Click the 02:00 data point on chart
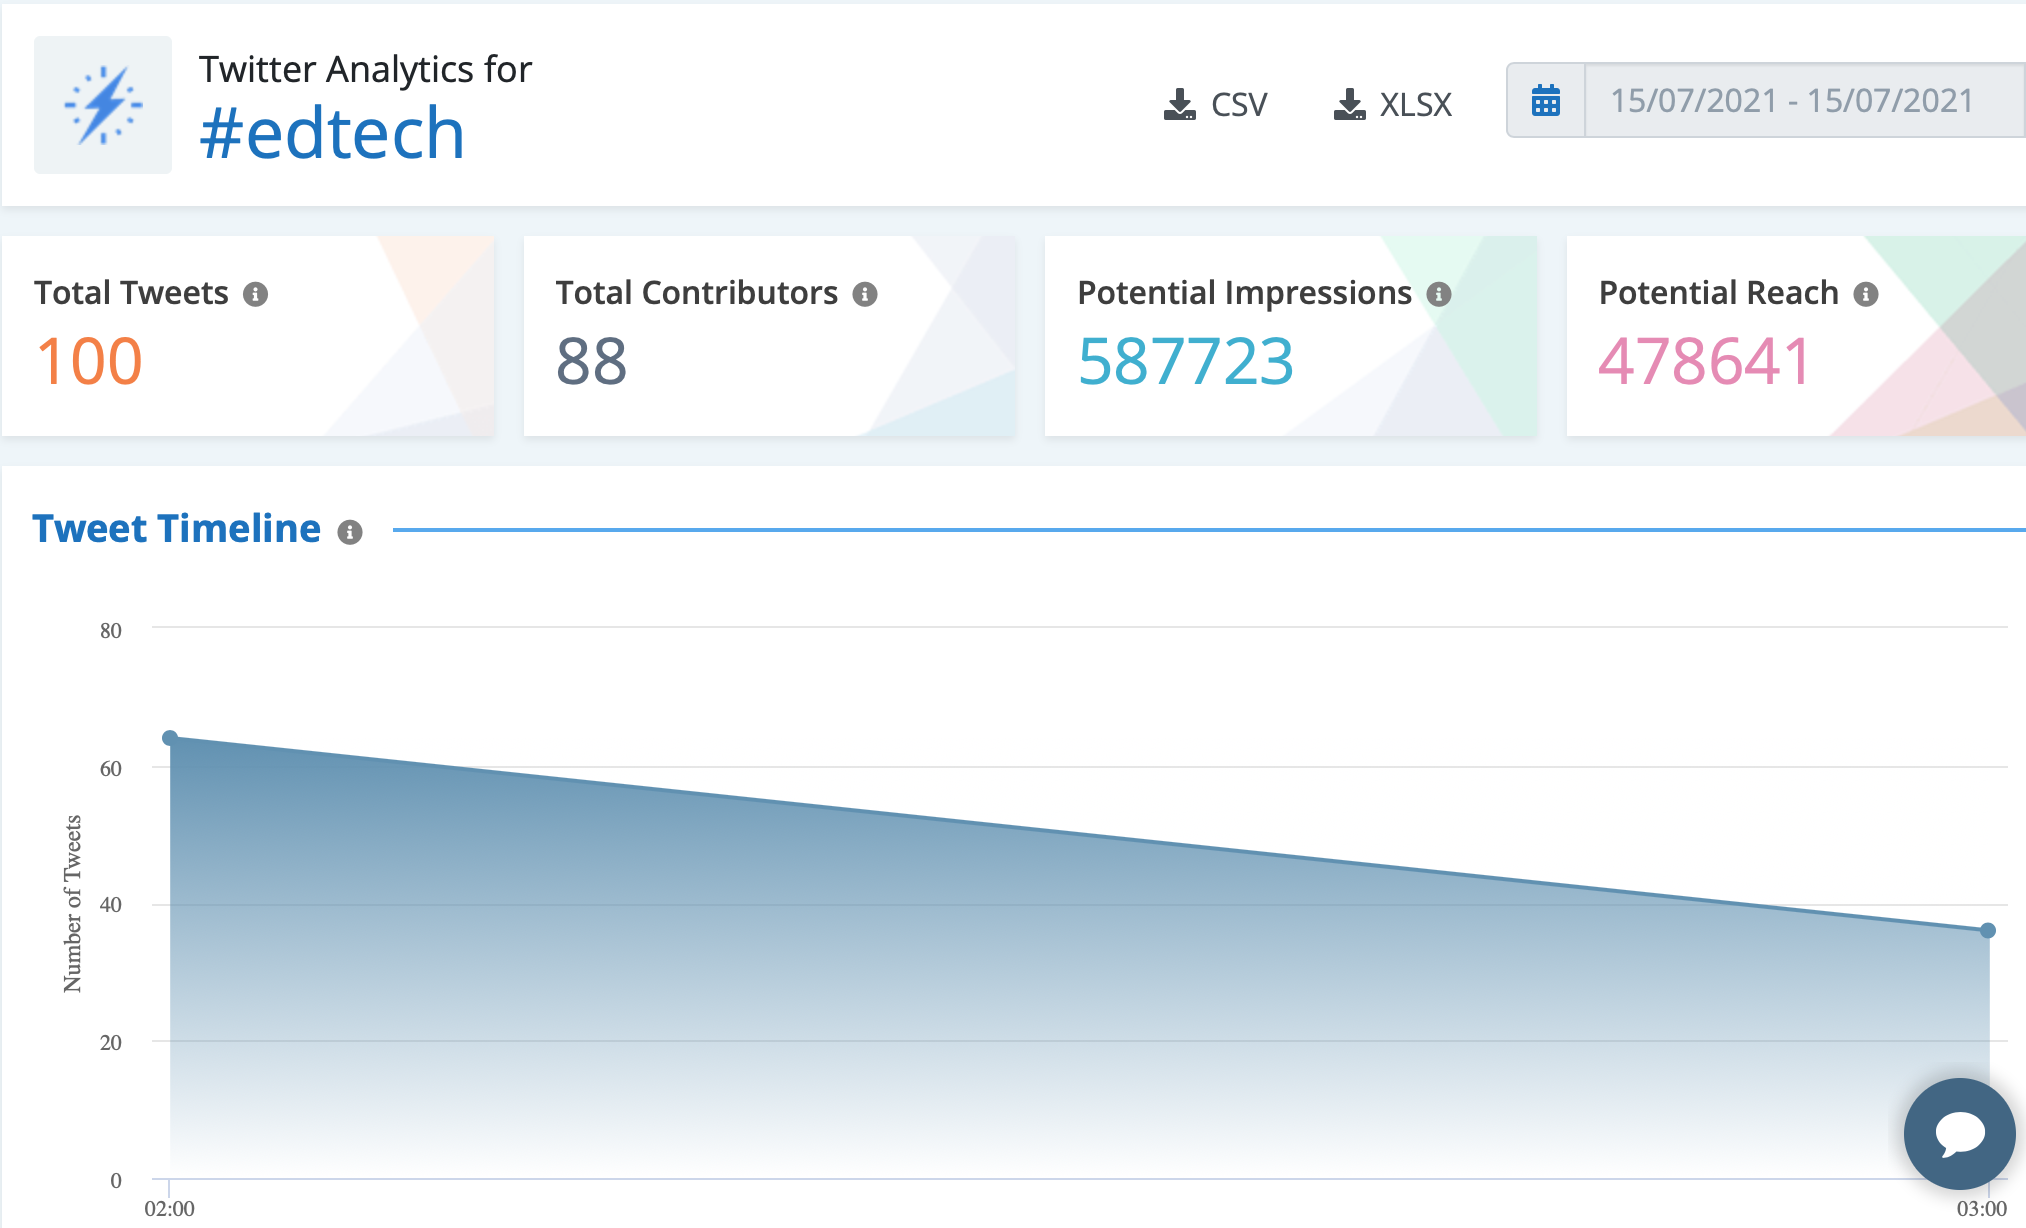2026x1228 pixels. coord(170,738)
